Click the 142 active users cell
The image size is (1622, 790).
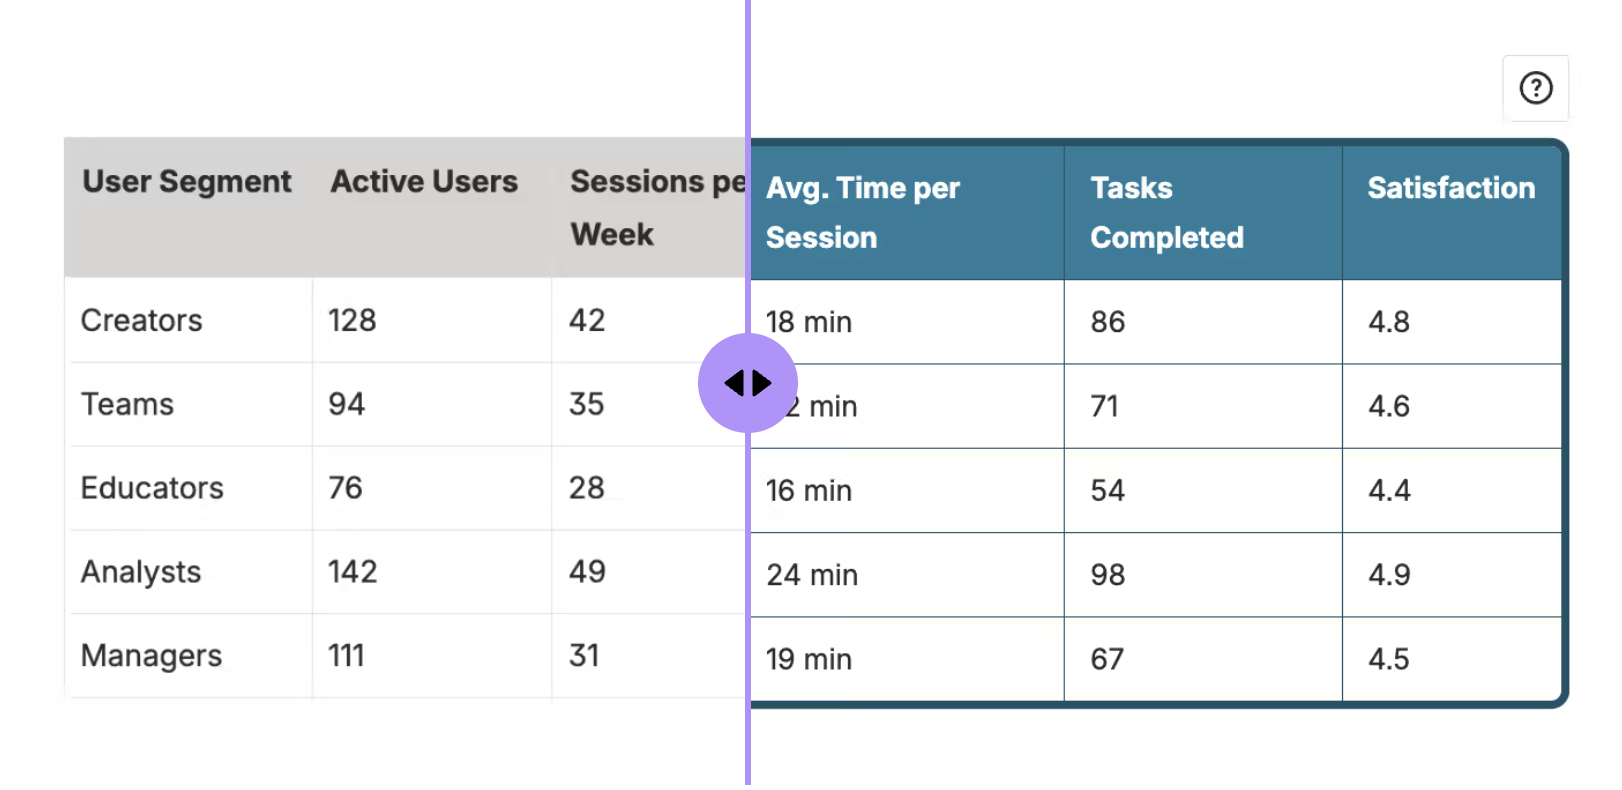(353, 572)
